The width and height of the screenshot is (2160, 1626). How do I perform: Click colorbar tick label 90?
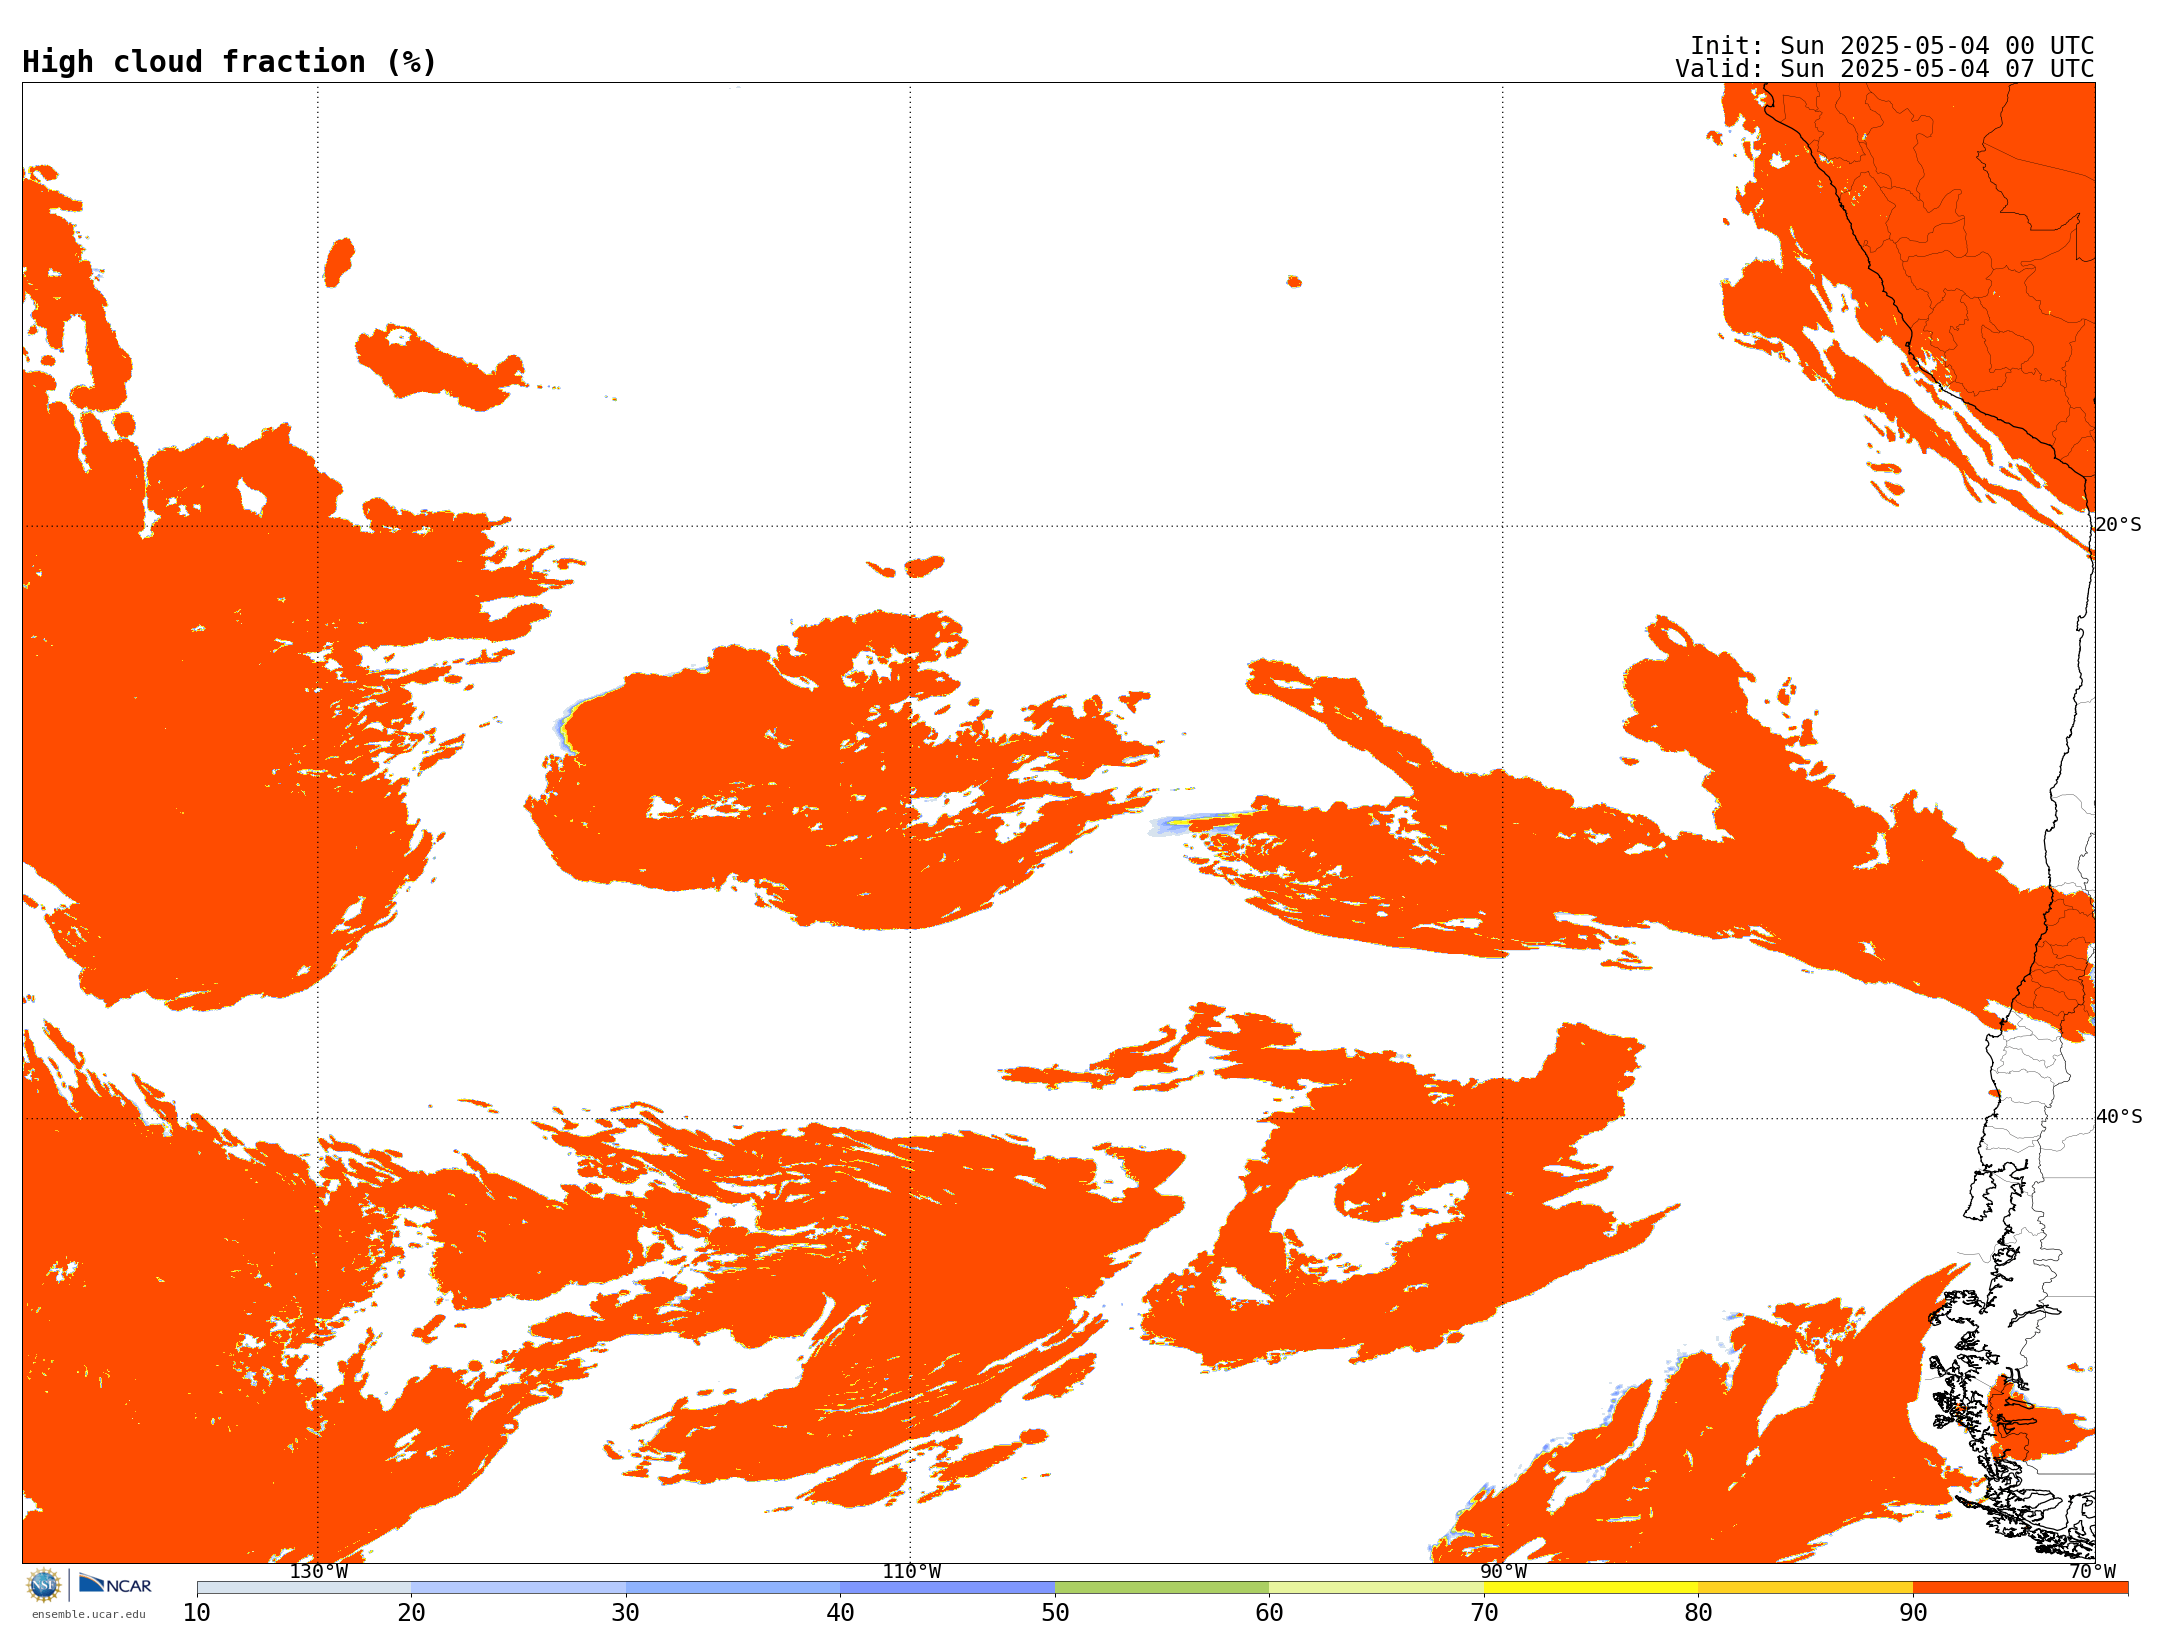(x=1913, y=1612)
